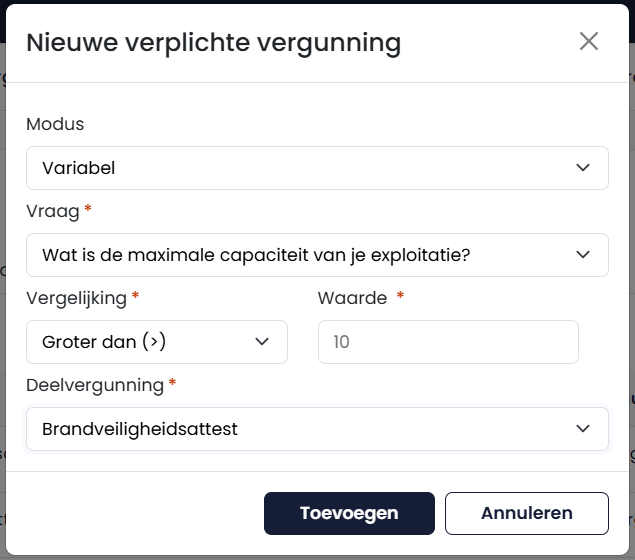Open the Modus dropdown showing Variabel
This screenshot has height=560, width=635.
click(x=317, y=168)
